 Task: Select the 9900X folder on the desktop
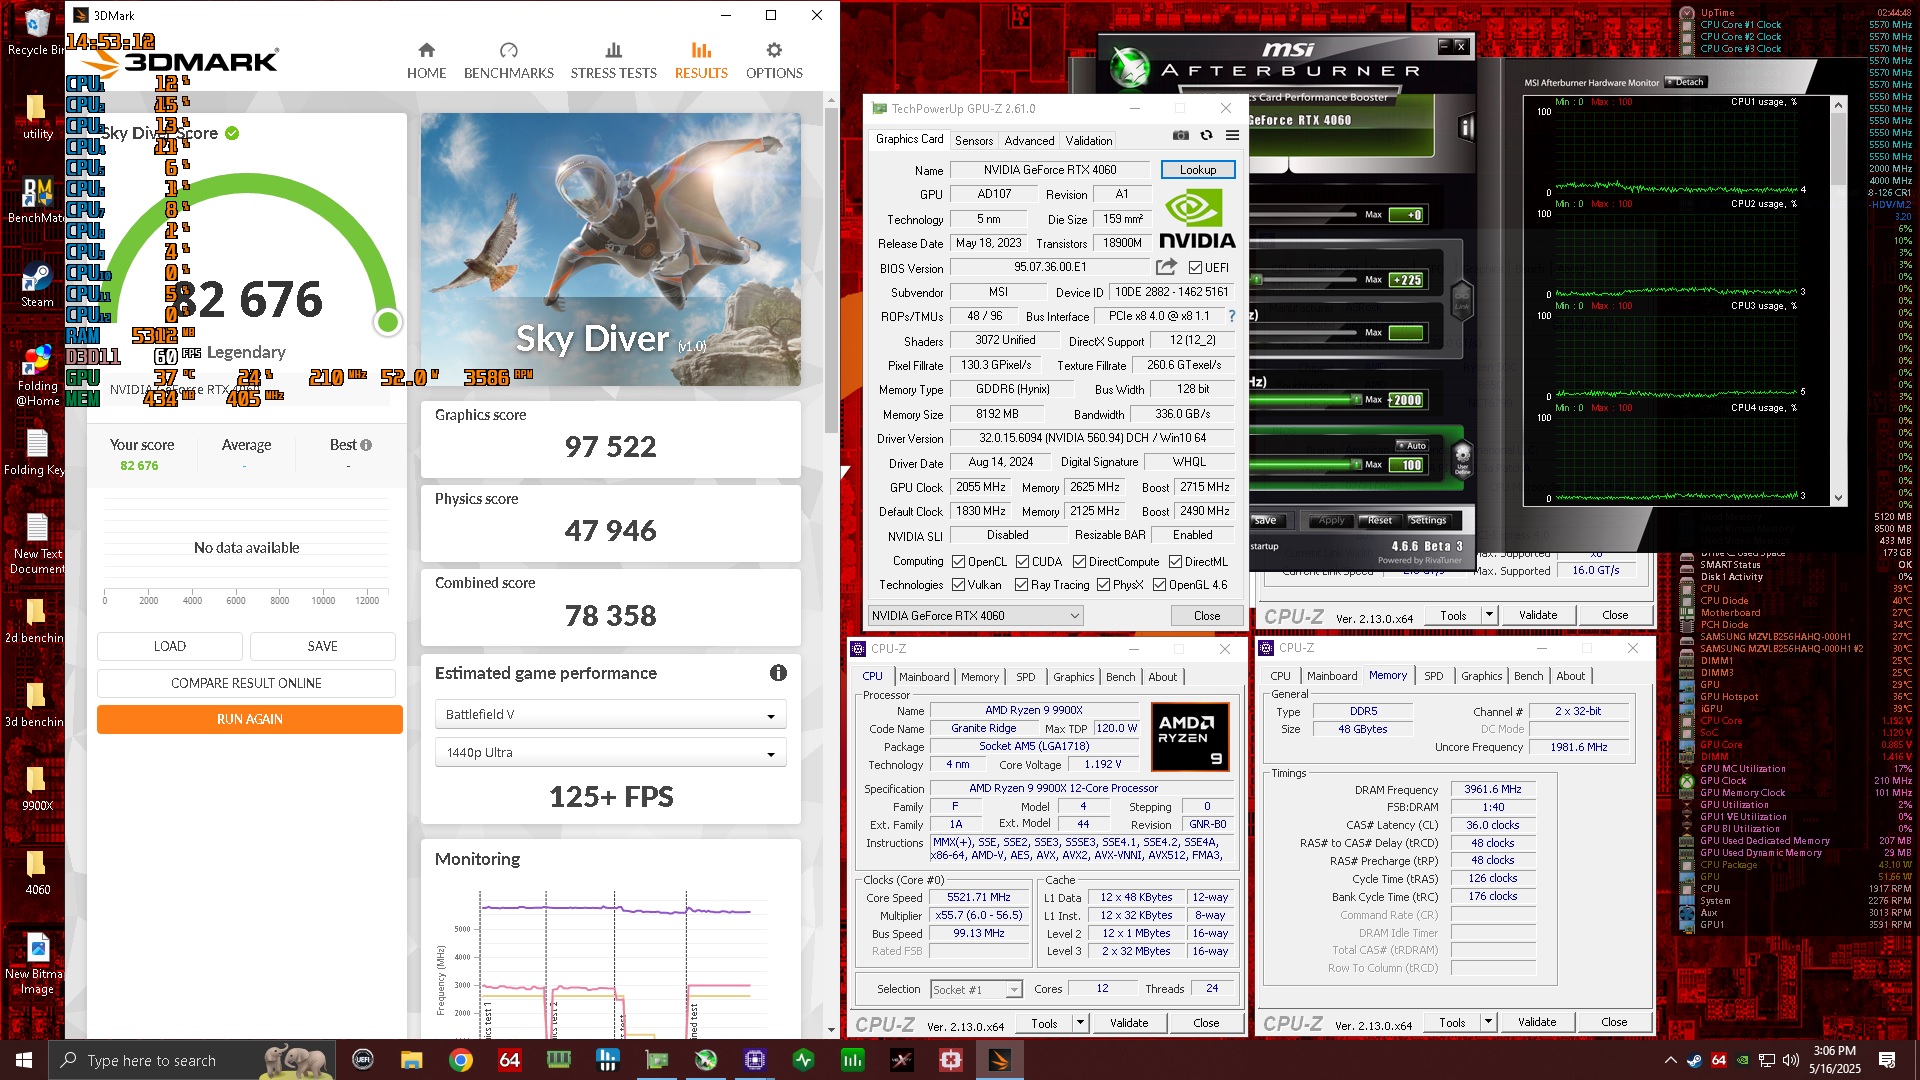[37, 788]
